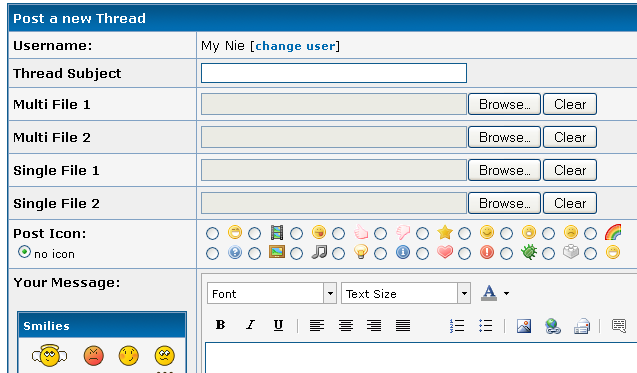Click inside the message body text area

tap(421, 358)
